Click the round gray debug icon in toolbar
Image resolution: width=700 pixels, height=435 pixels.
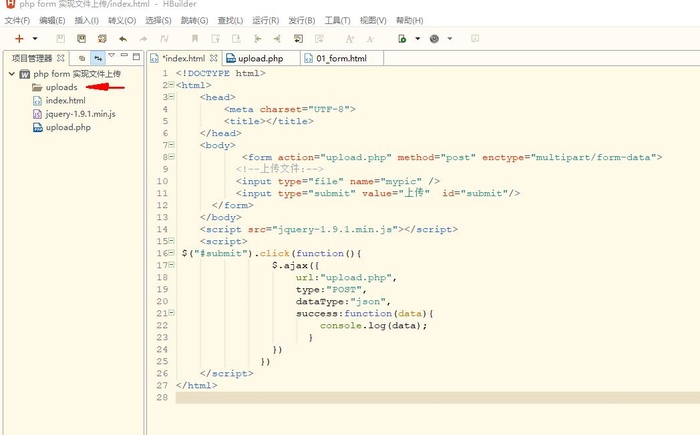click(434, 39)
